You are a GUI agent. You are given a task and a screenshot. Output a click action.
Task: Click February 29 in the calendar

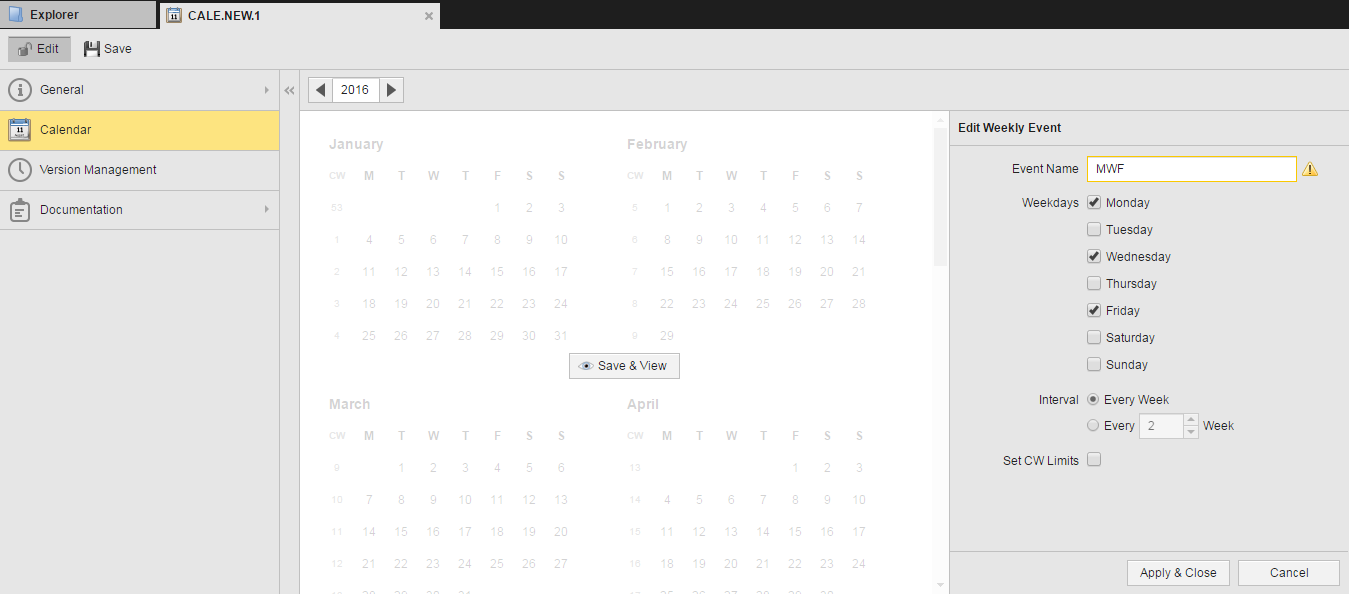tap(667, 336)
